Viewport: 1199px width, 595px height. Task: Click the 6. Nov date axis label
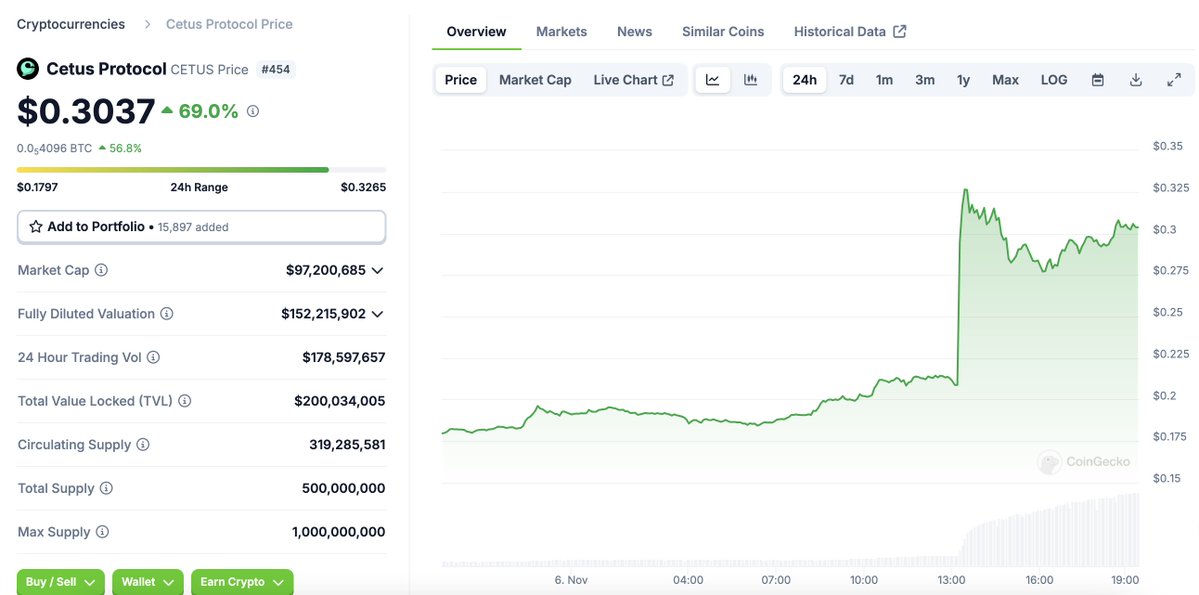[571, 580]
